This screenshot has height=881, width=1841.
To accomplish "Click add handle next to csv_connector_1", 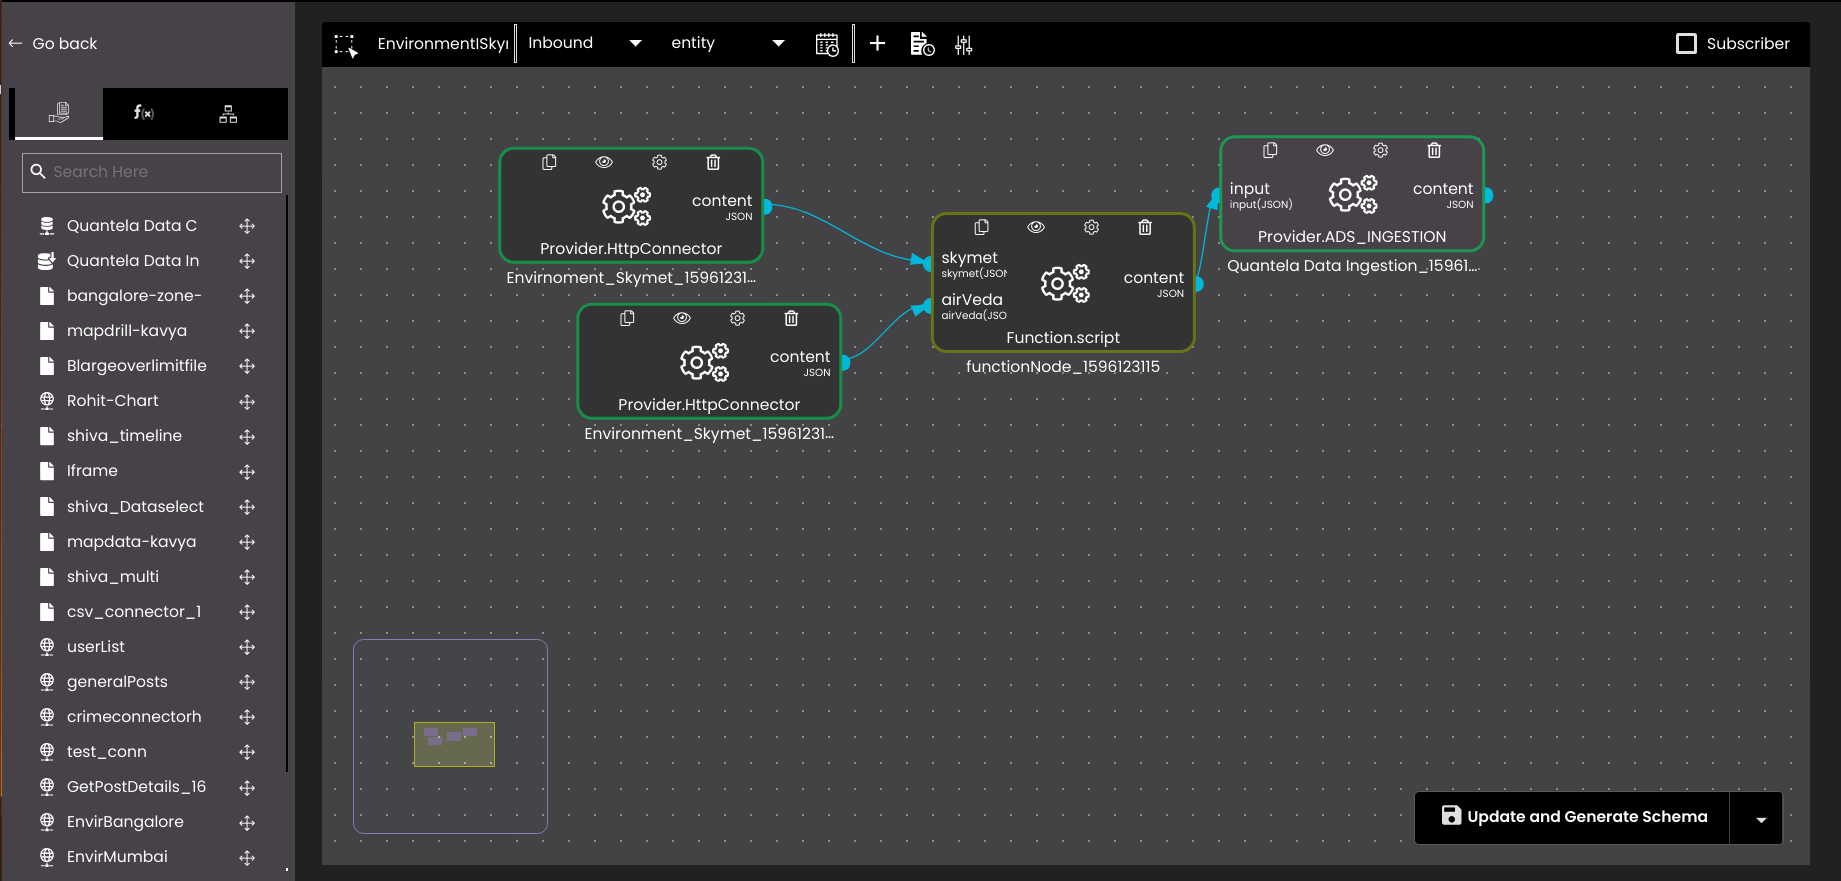I will pos(247,612).
